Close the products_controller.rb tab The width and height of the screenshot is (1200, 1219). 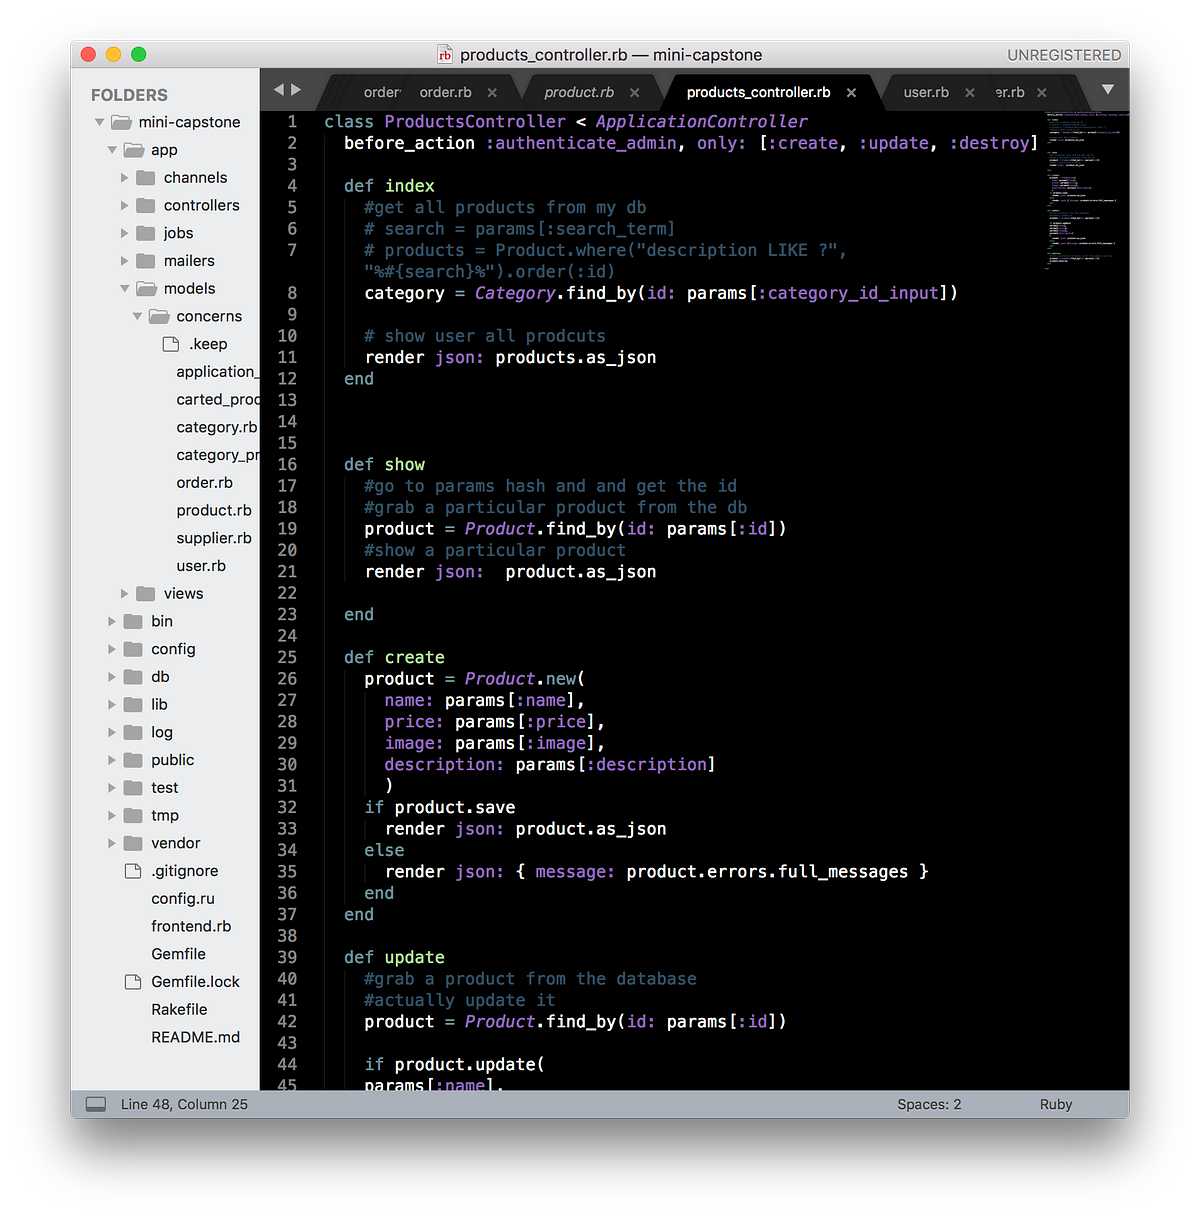(851, 91)
